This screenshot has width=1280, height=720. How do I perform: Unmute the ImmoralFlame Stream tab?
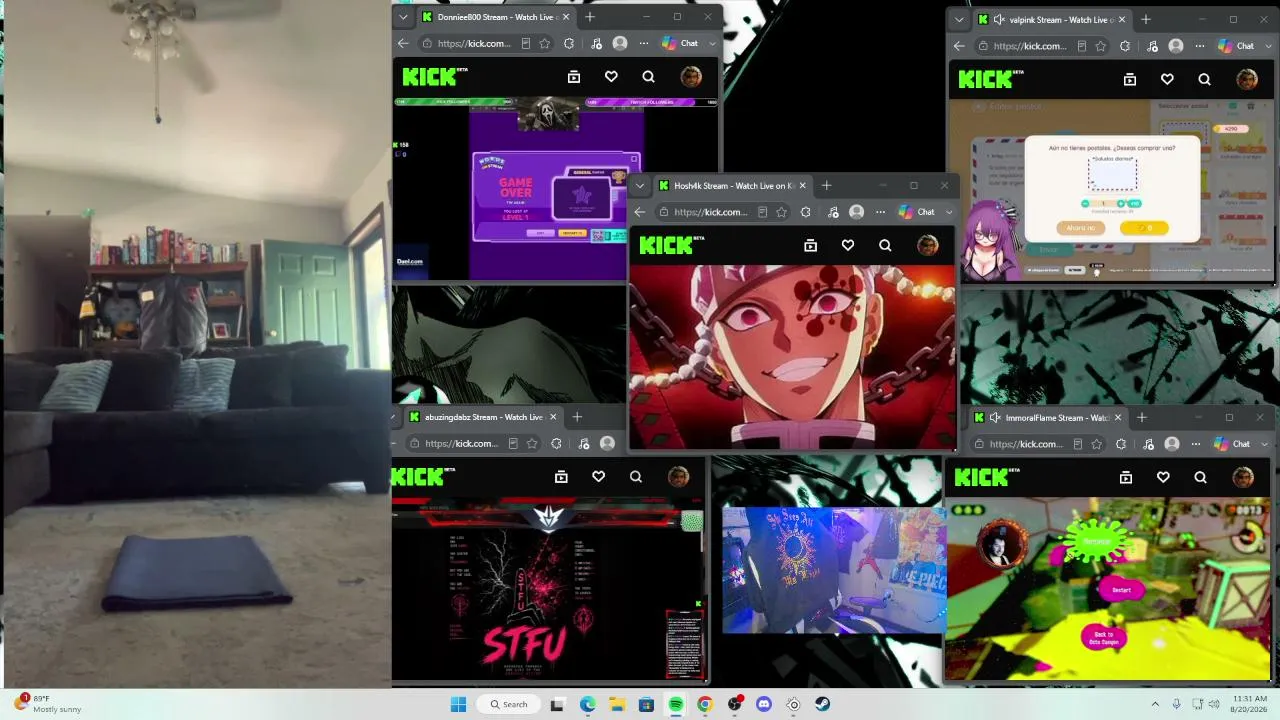point(994,418)
